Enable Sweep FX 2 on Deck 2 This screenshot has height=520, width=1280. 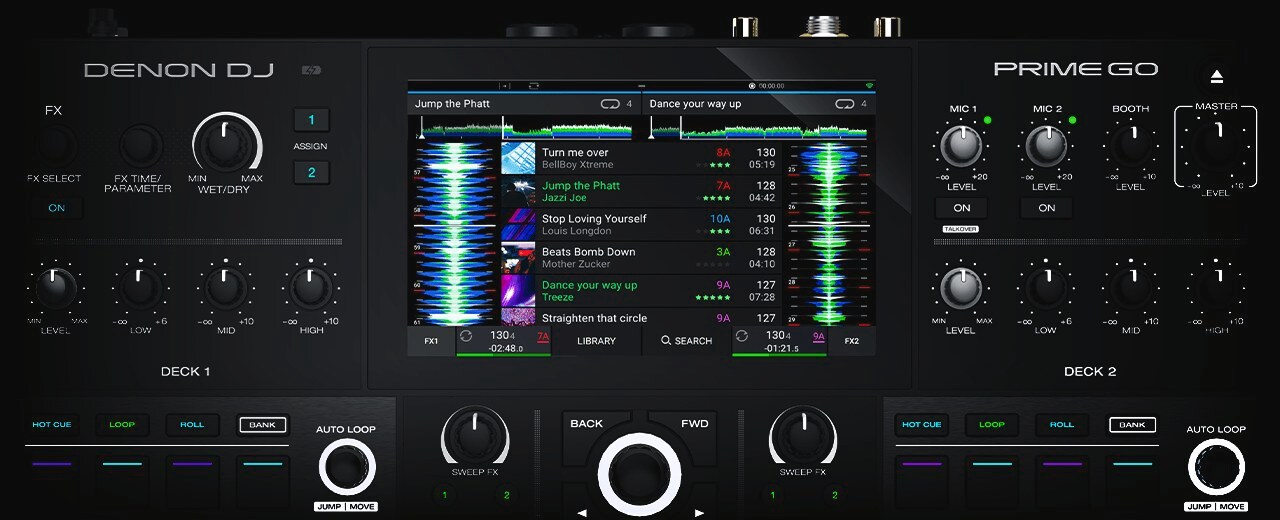click(x=834, y=495)
